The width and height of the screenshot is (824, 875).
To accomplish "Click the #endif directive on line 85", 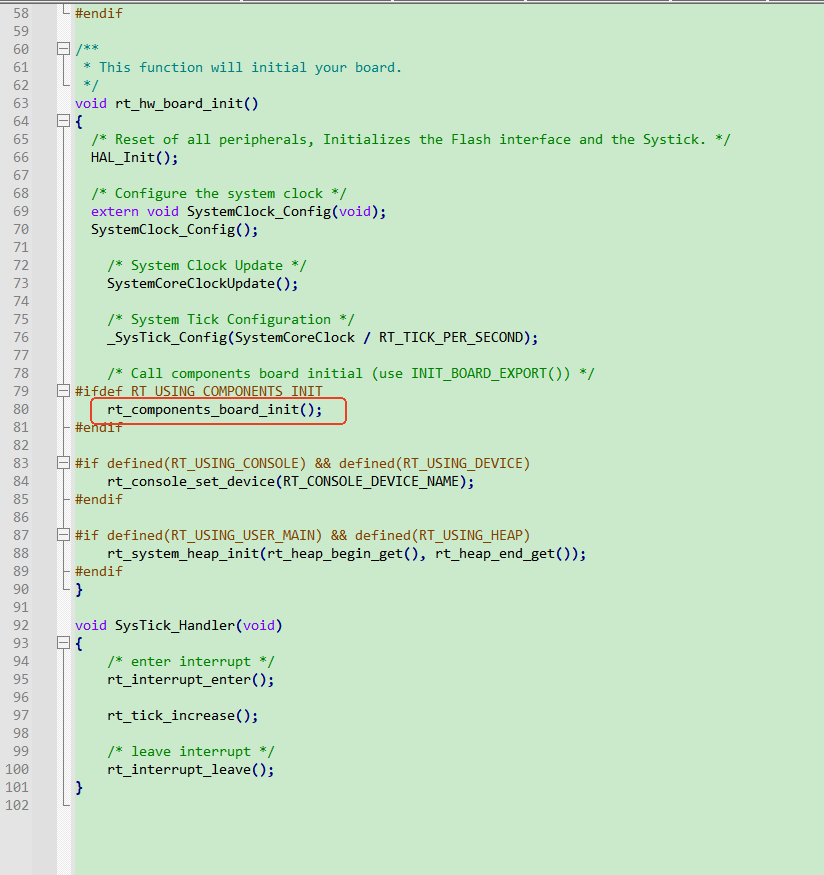I will (x=99, y=499).
